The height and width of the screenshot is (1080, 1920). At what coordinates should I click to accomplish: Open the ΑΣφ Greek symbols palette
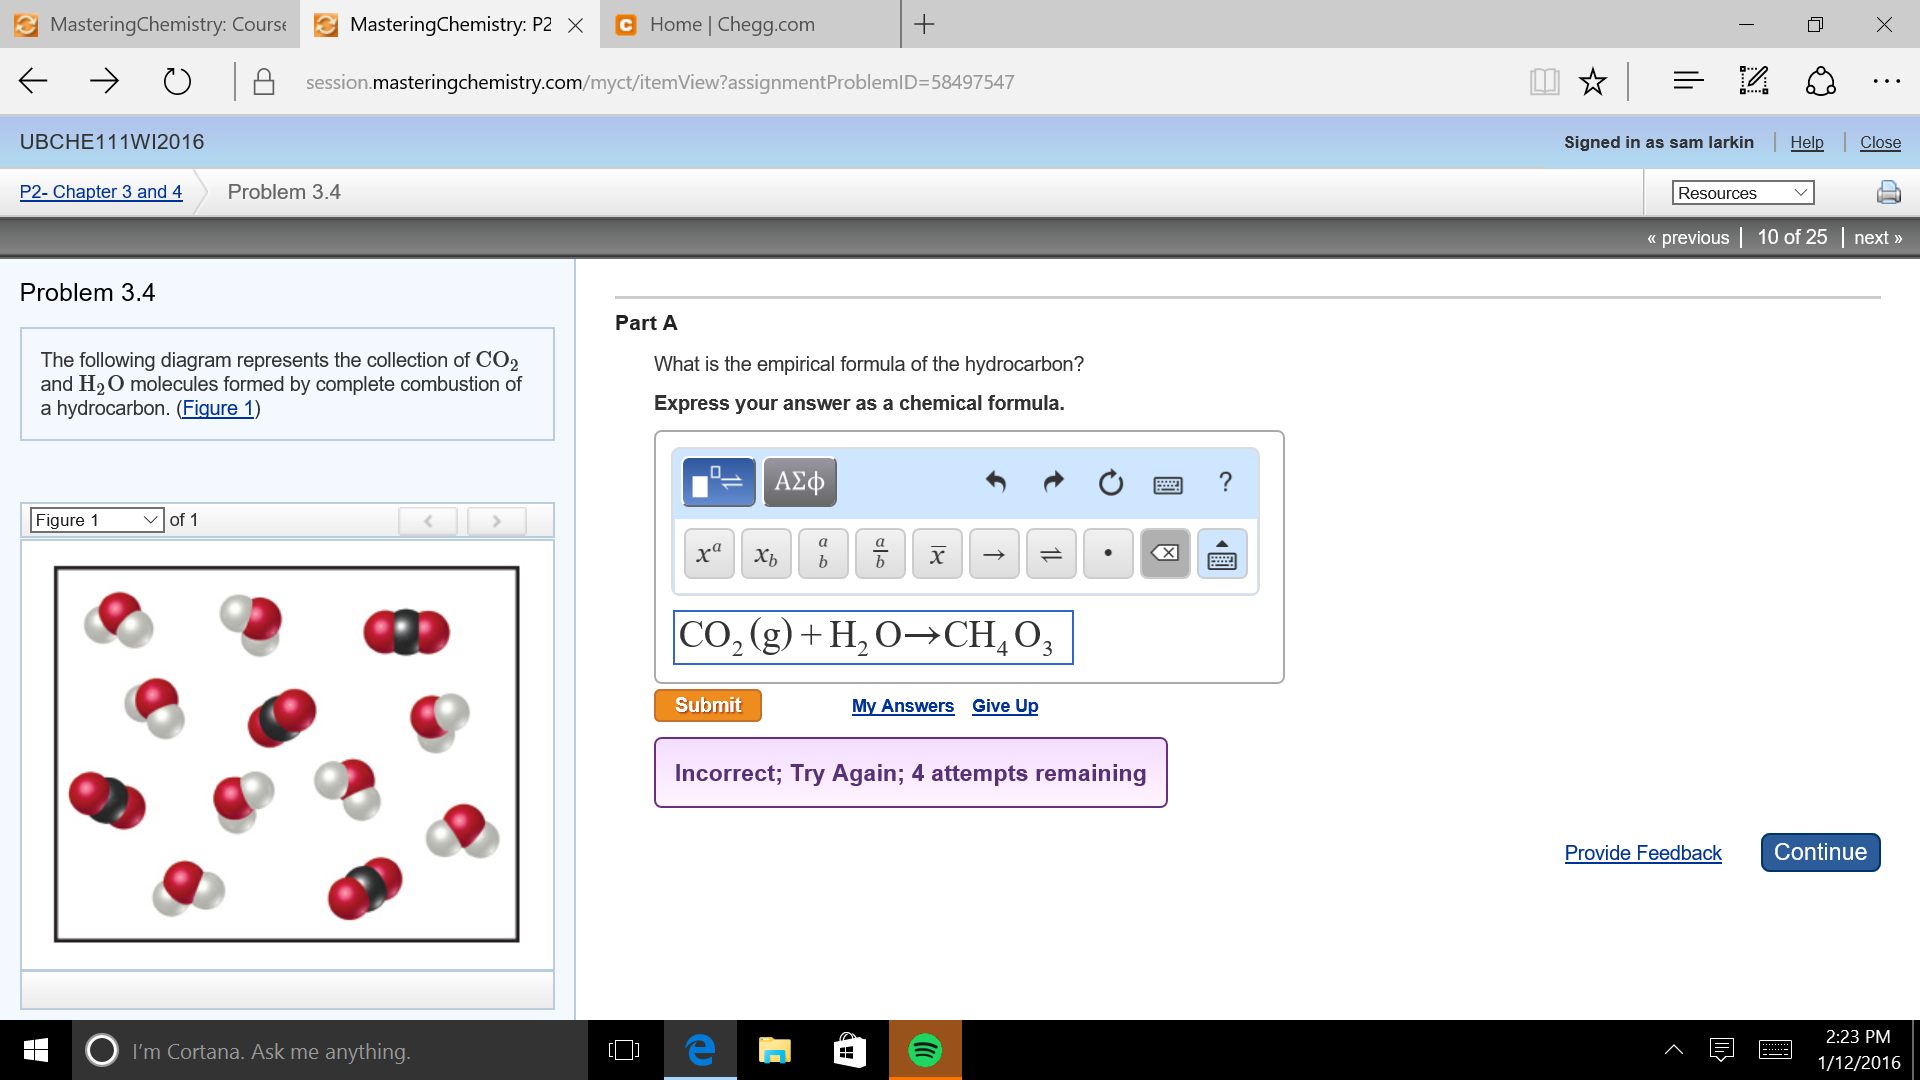[x=799, y=481]
